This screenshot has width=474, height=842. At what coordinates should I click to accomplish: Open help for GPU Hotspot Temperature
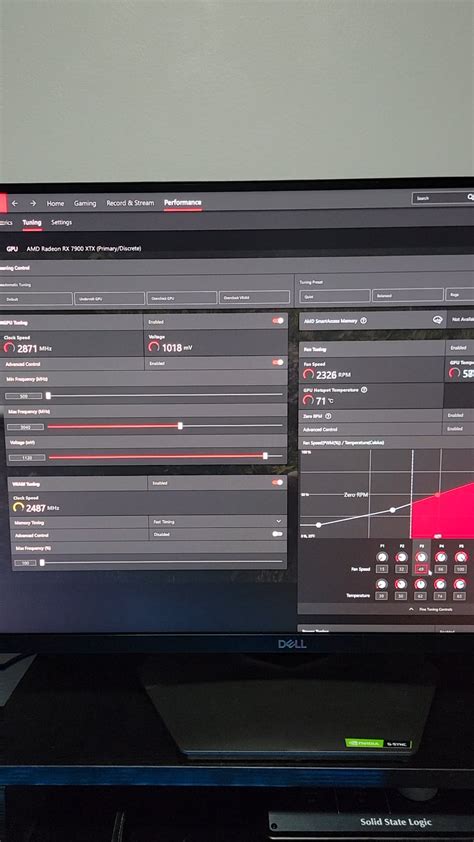pos(364,390)
